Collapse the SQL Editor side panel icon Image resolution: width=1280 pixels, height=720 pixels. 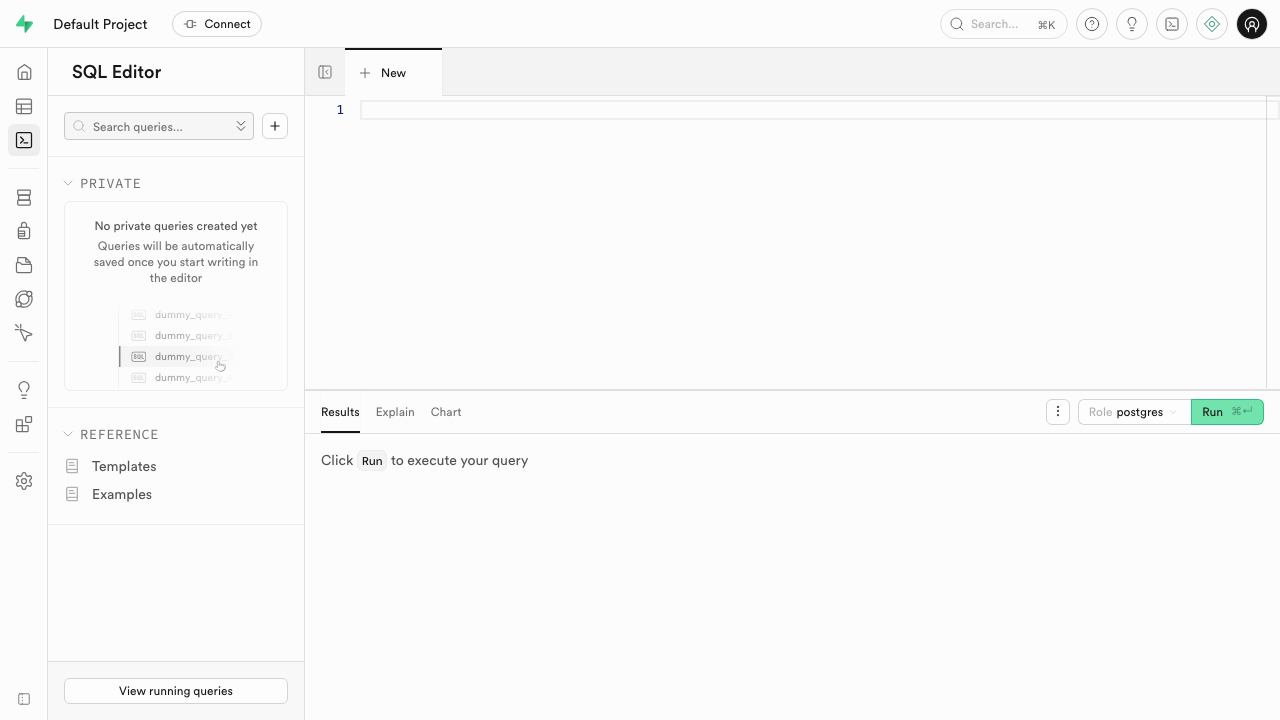point(325,72)
